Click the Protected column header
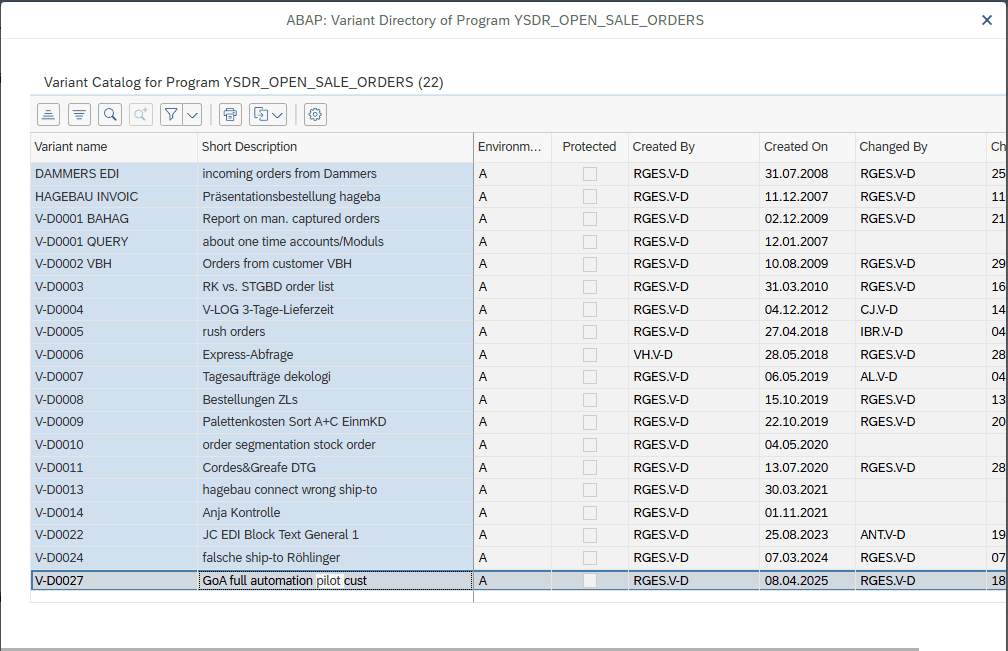1008x651 pixels. coord(590,147)
